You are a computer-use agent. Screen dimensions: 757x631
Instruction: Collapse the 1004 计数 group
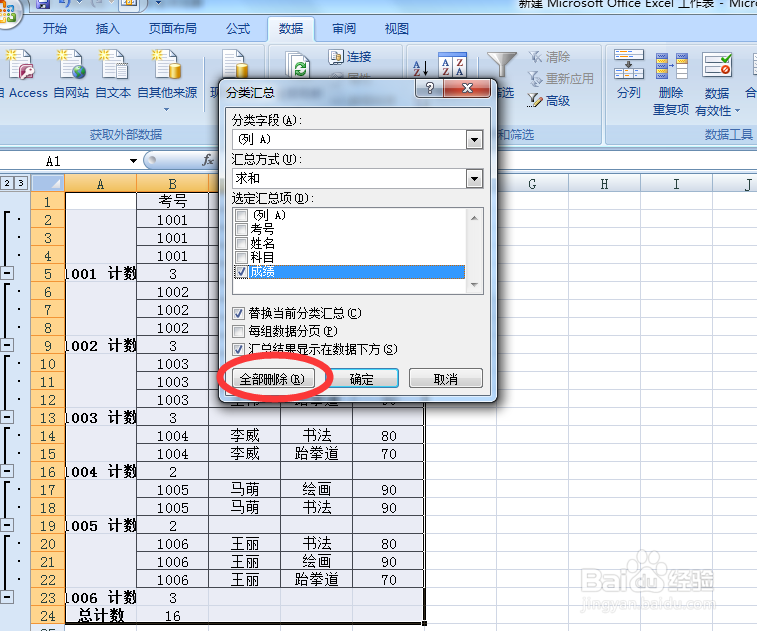pos(7,471)
